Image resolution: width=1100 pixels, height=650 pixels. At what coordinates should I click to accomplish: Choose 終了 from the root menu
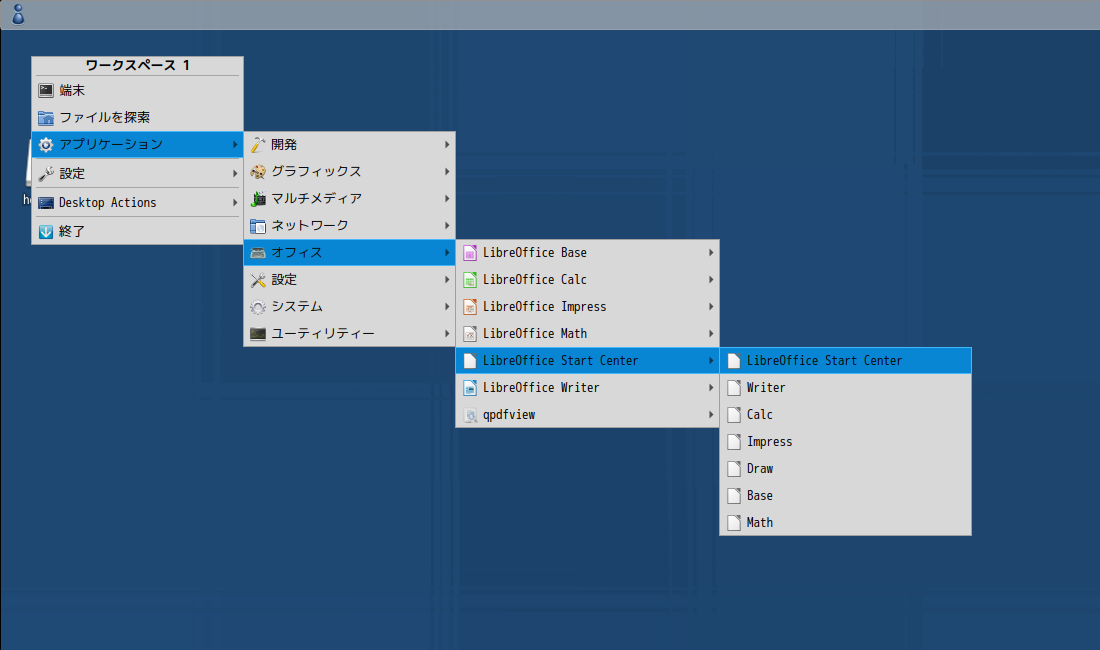click(x=138, y=231)
